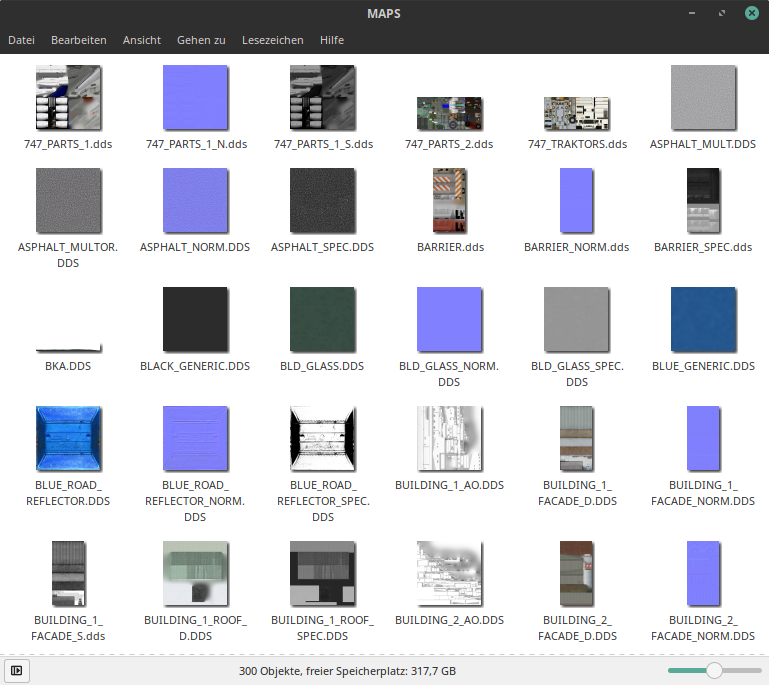The height and width of the screenshot is (685, 769).
Task: Open the Lesezeichen menu
Action: click(273, 40)
